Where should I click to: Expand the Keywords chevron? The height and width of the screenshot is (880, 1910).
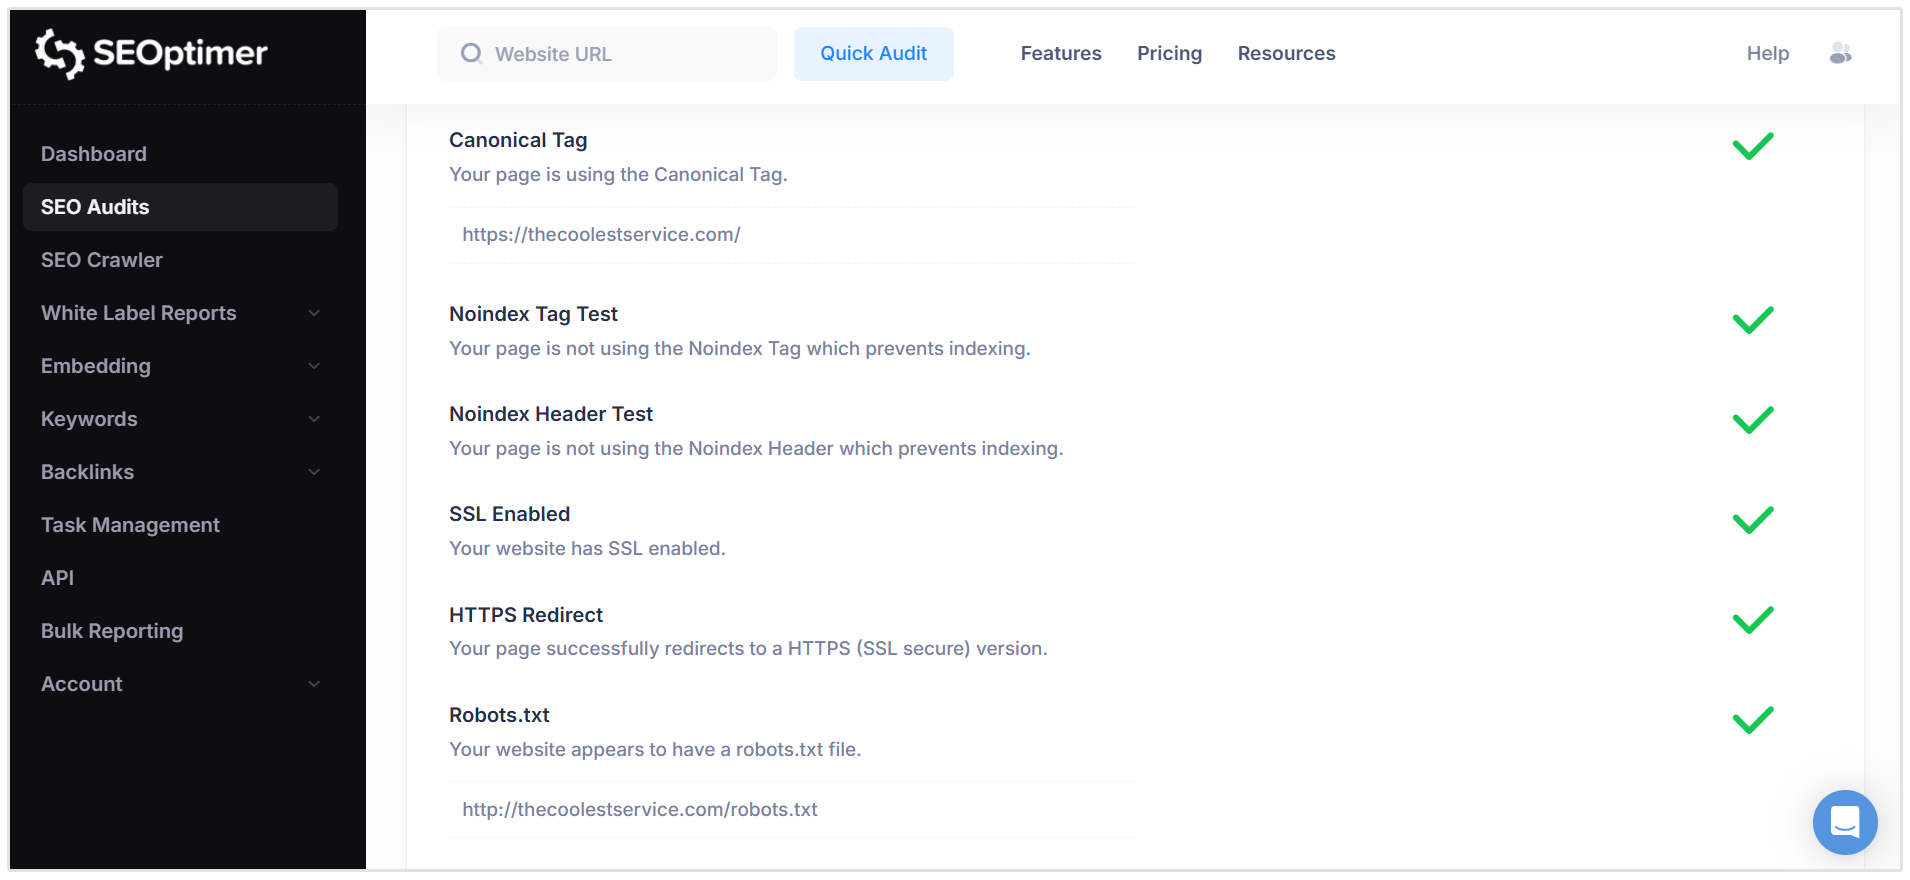point(314,419)
